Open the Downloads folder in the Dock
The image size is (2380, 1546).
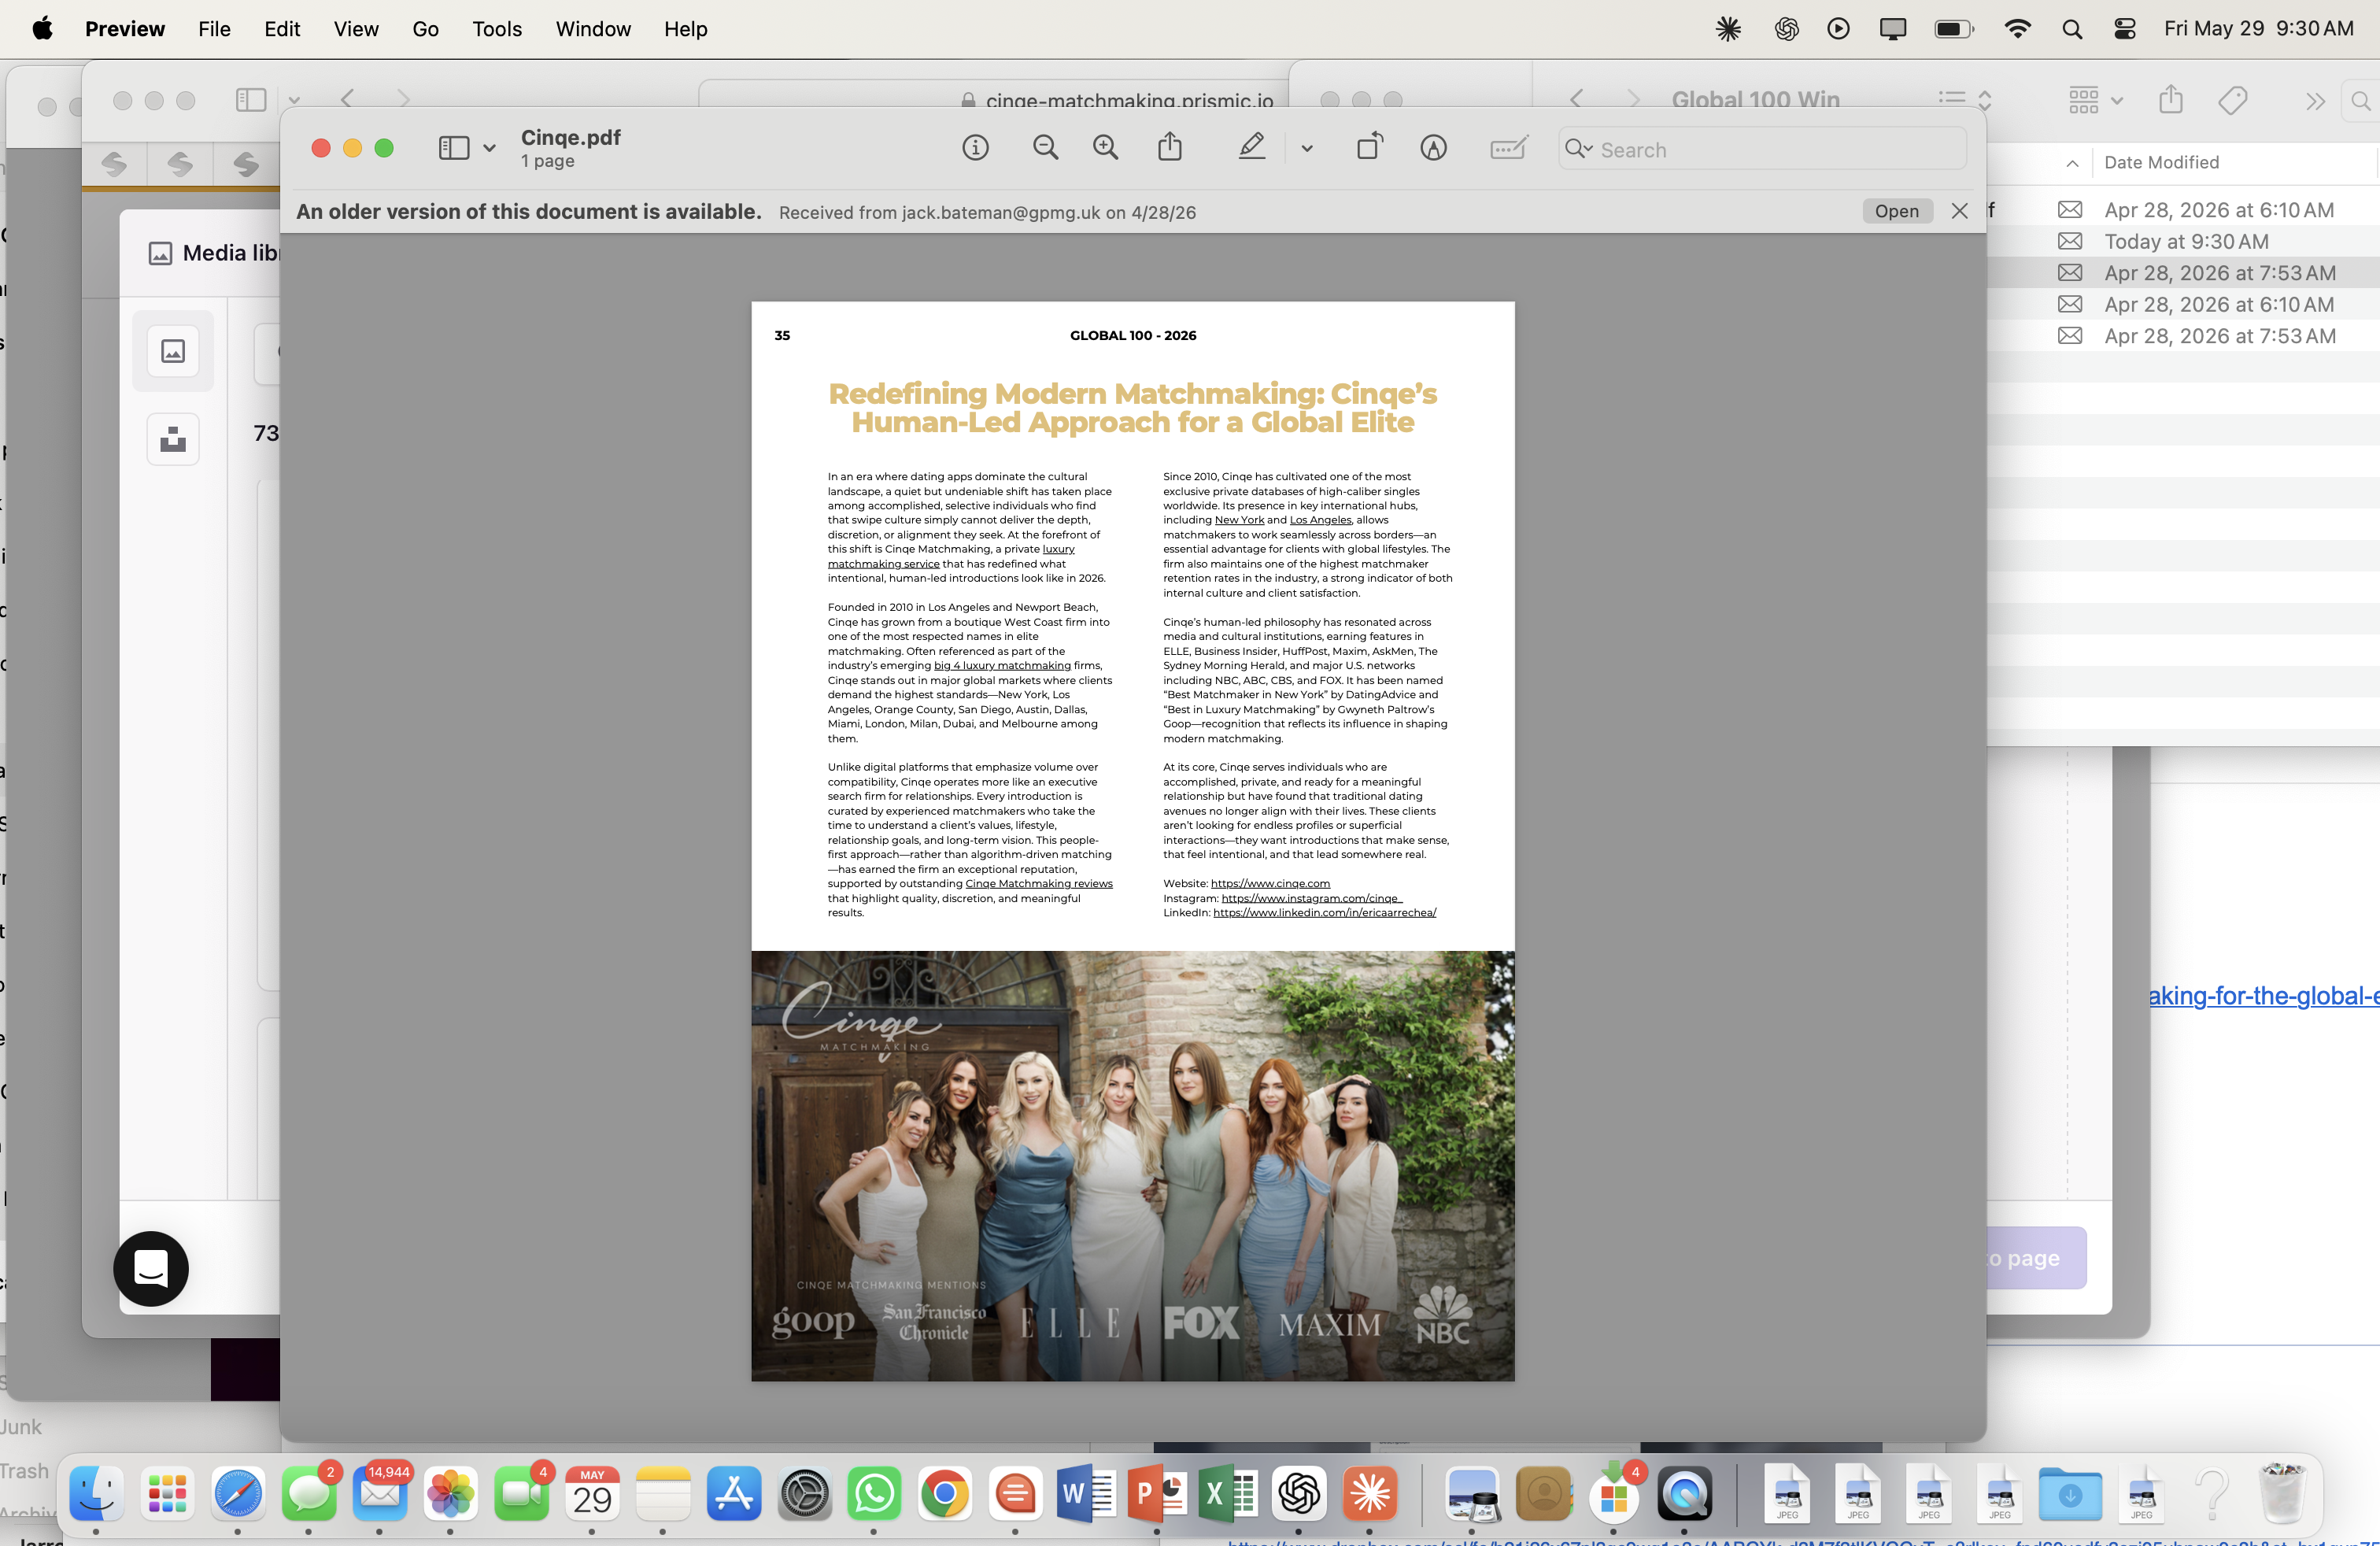pos(2069,1494)
